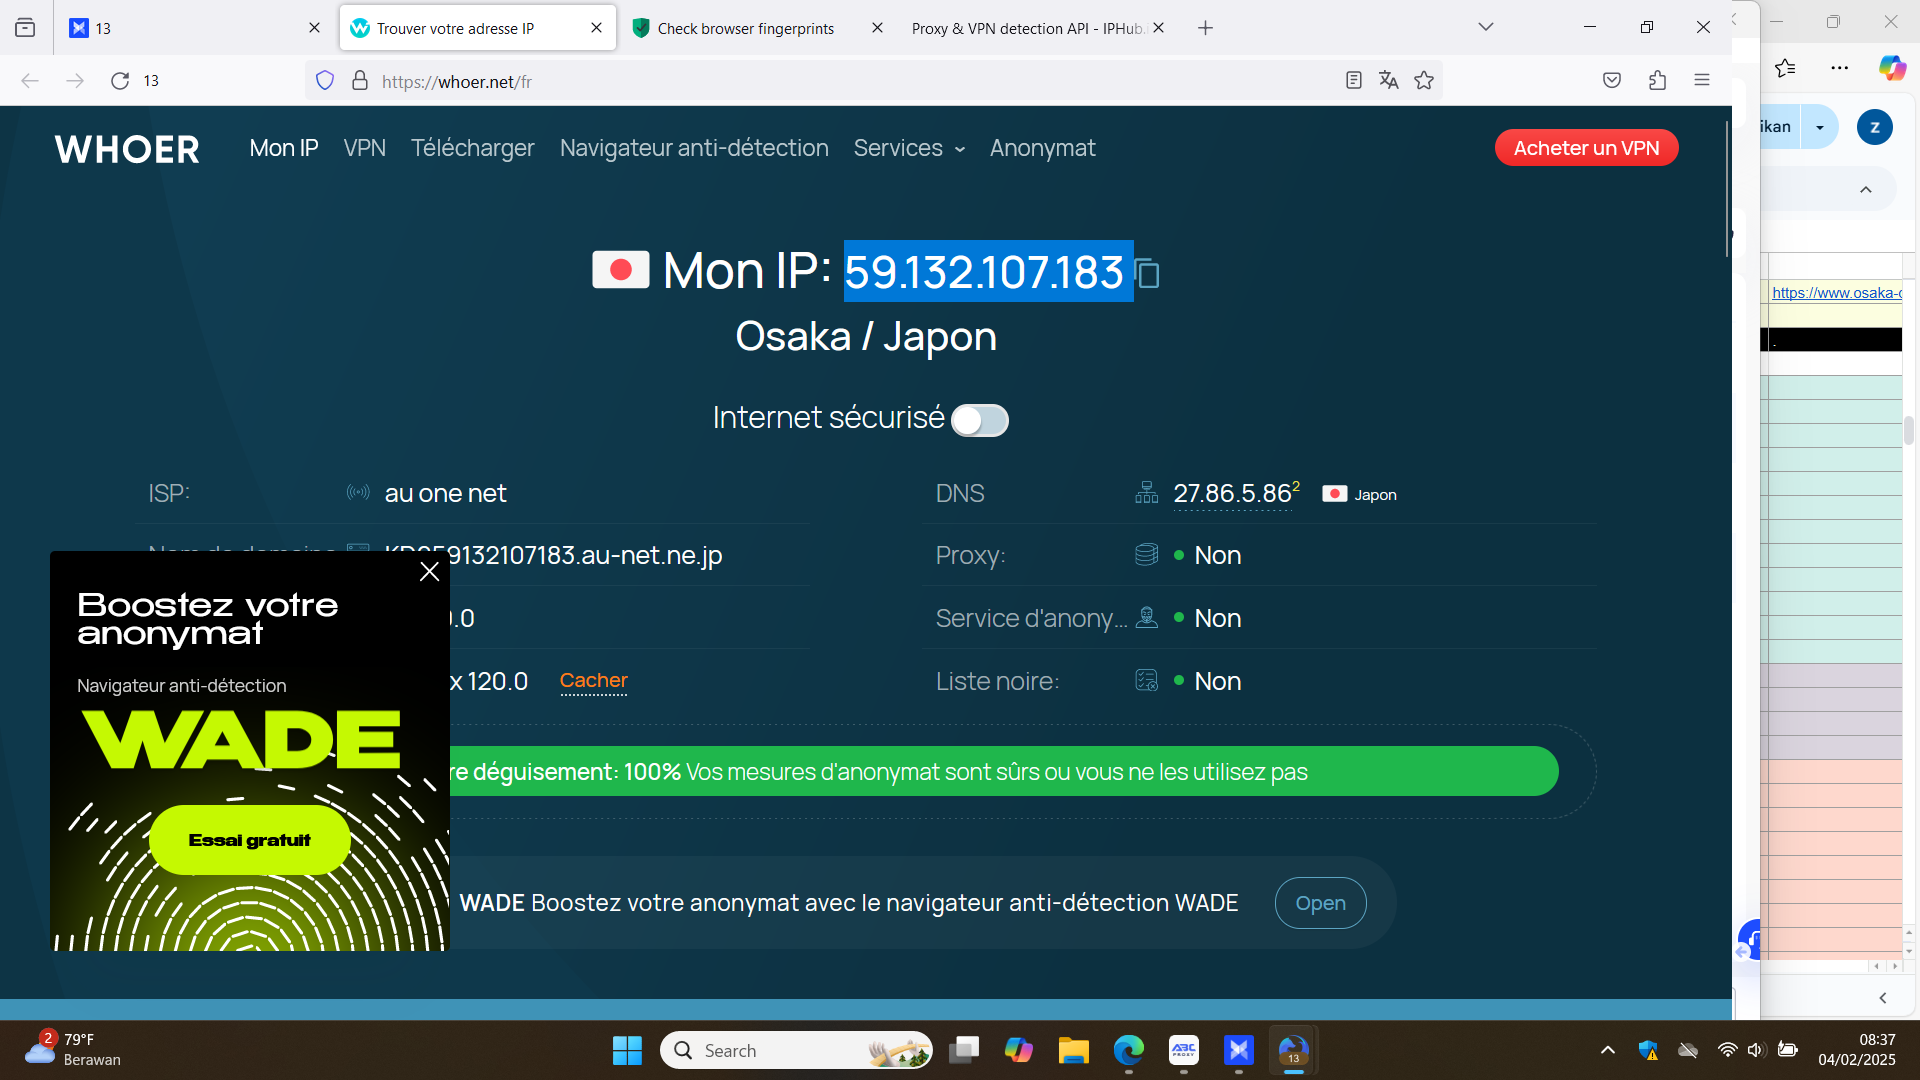Reload the whoer.net page

click(120, 81)
